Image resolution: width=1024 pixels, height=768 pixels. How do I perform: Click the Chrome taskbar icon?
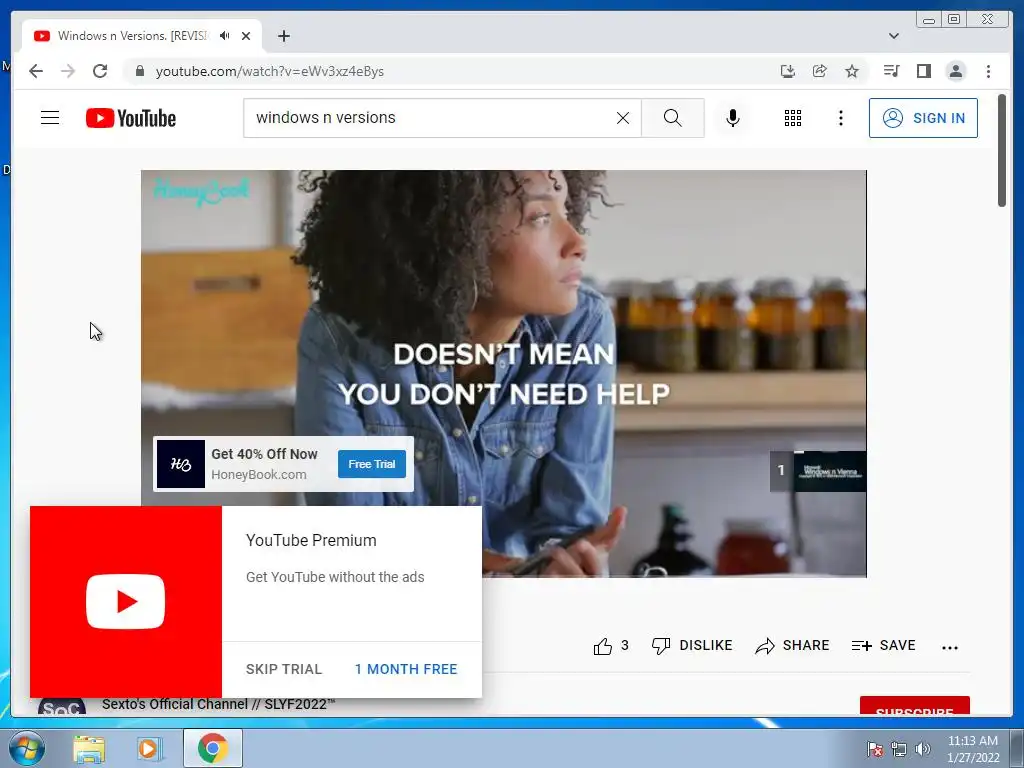(x=213, y=748)
